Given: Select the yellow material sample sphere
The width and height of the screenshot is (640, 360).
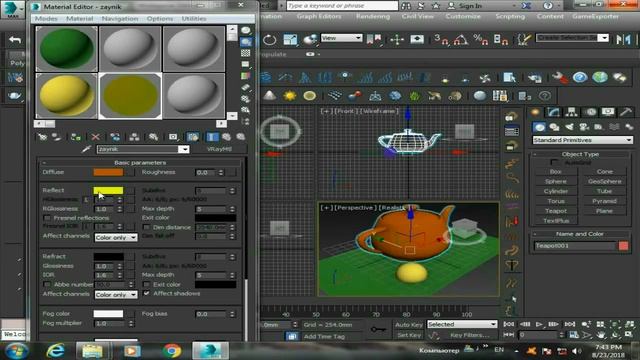Looking at the screenshot, I should (x=67, y=96).
